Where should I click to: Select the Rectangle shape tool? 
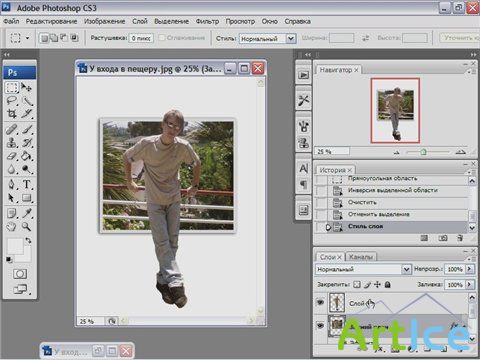coord(27,198)
